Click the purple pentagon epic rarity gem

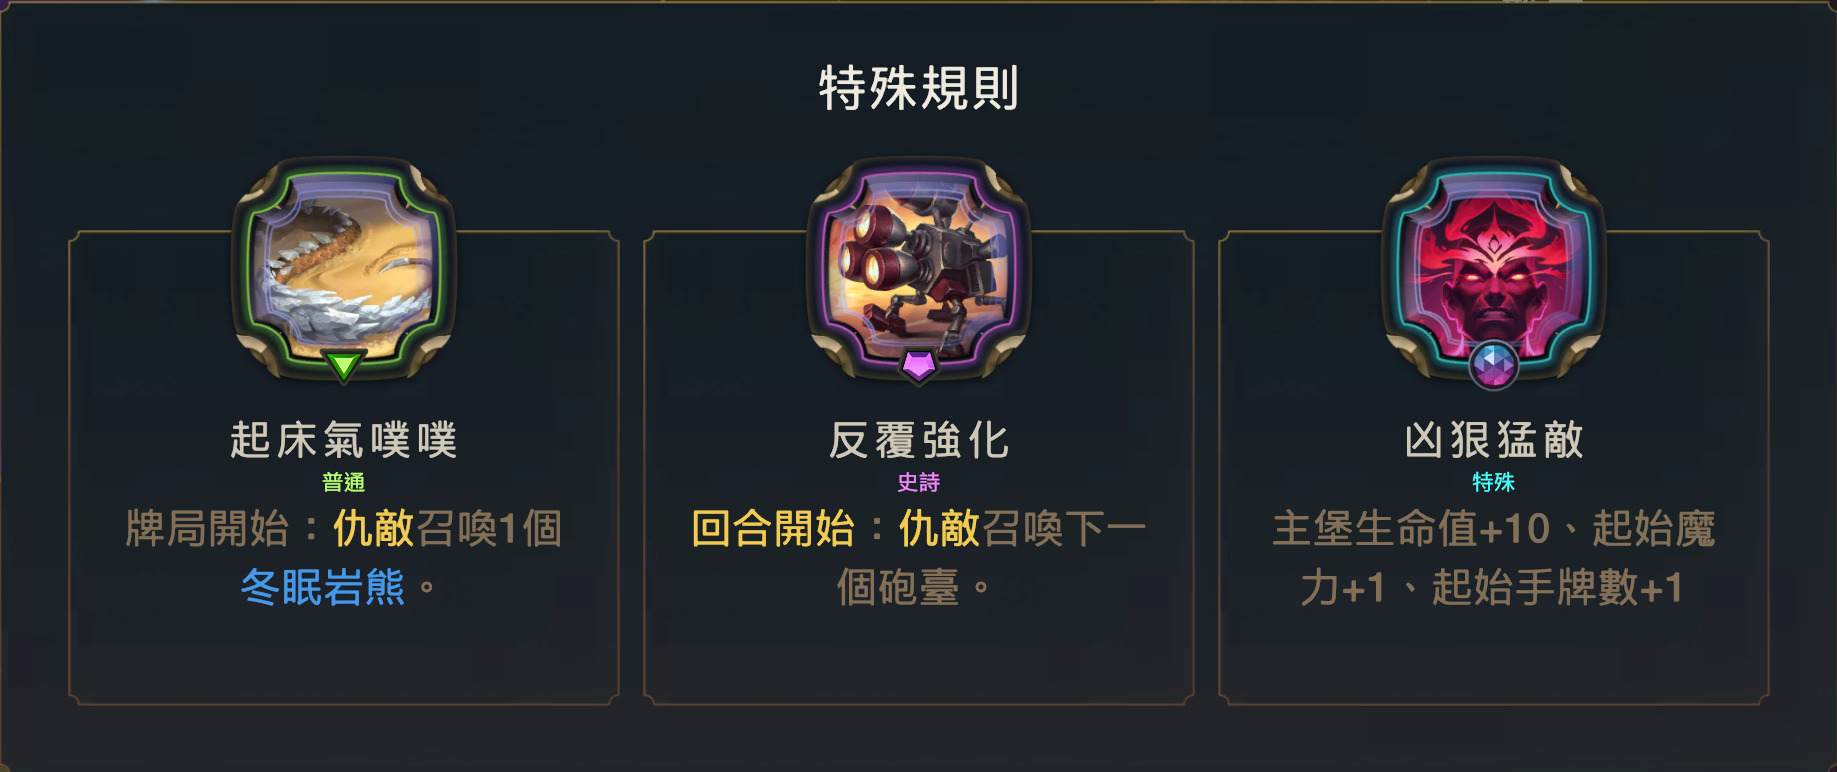point(919,365)
